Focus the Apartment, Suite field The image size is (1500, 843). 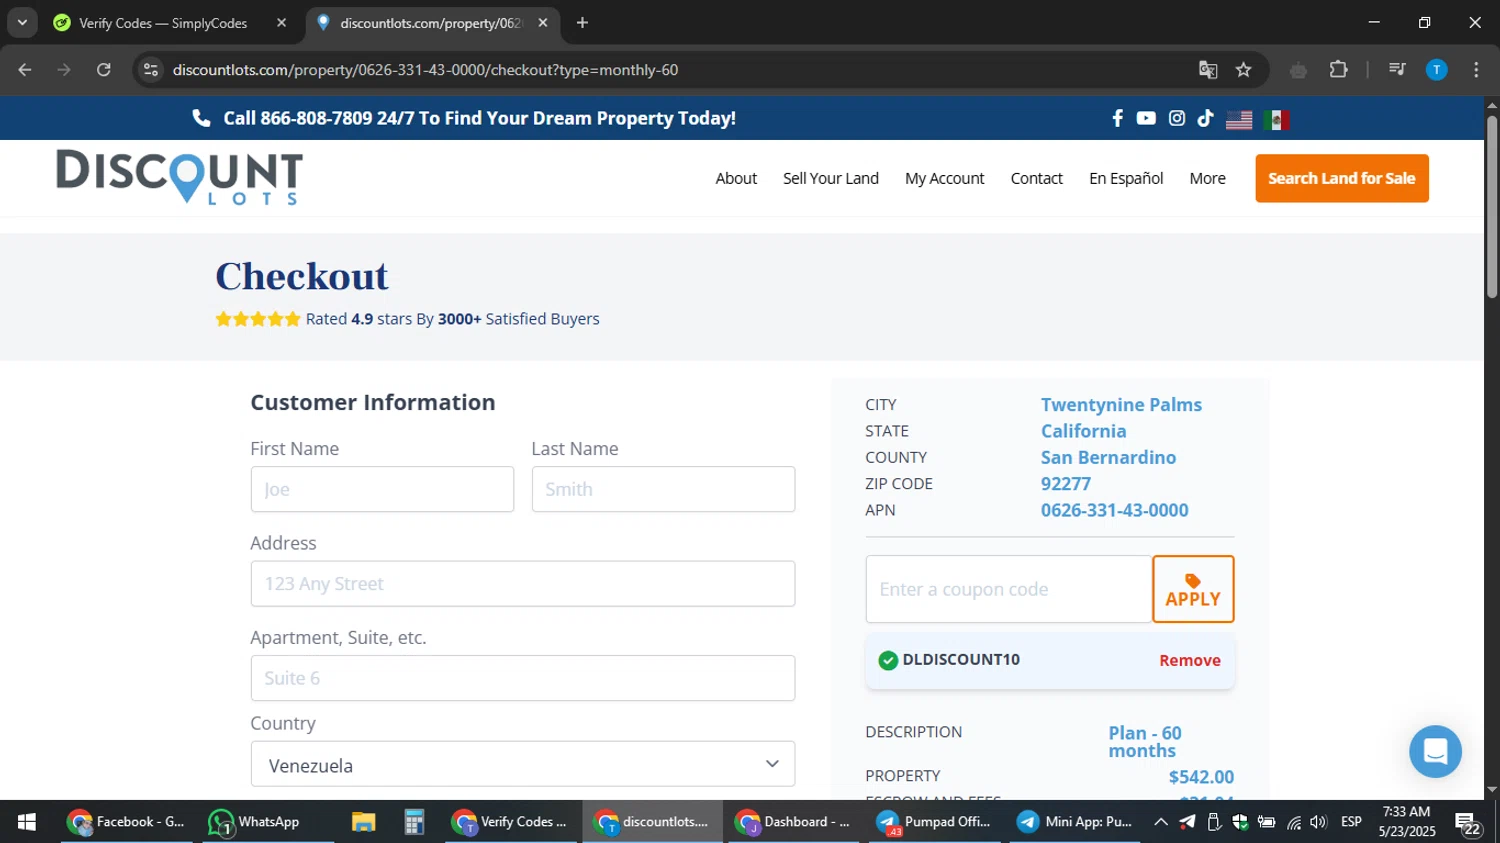[x=523, y=678]
